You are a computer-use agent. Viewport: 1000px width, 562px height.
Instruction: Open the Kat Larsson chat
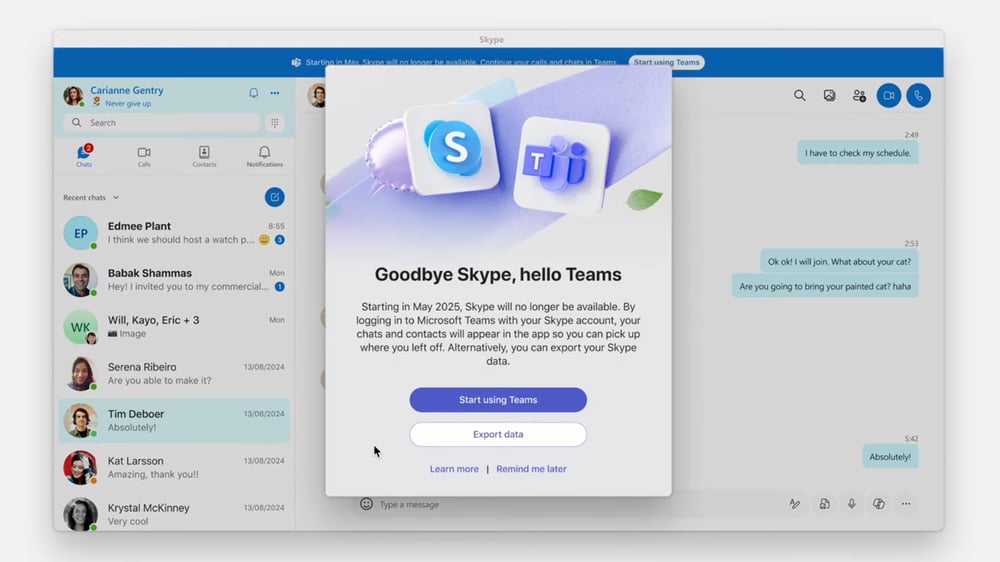(x=173, y=468)
